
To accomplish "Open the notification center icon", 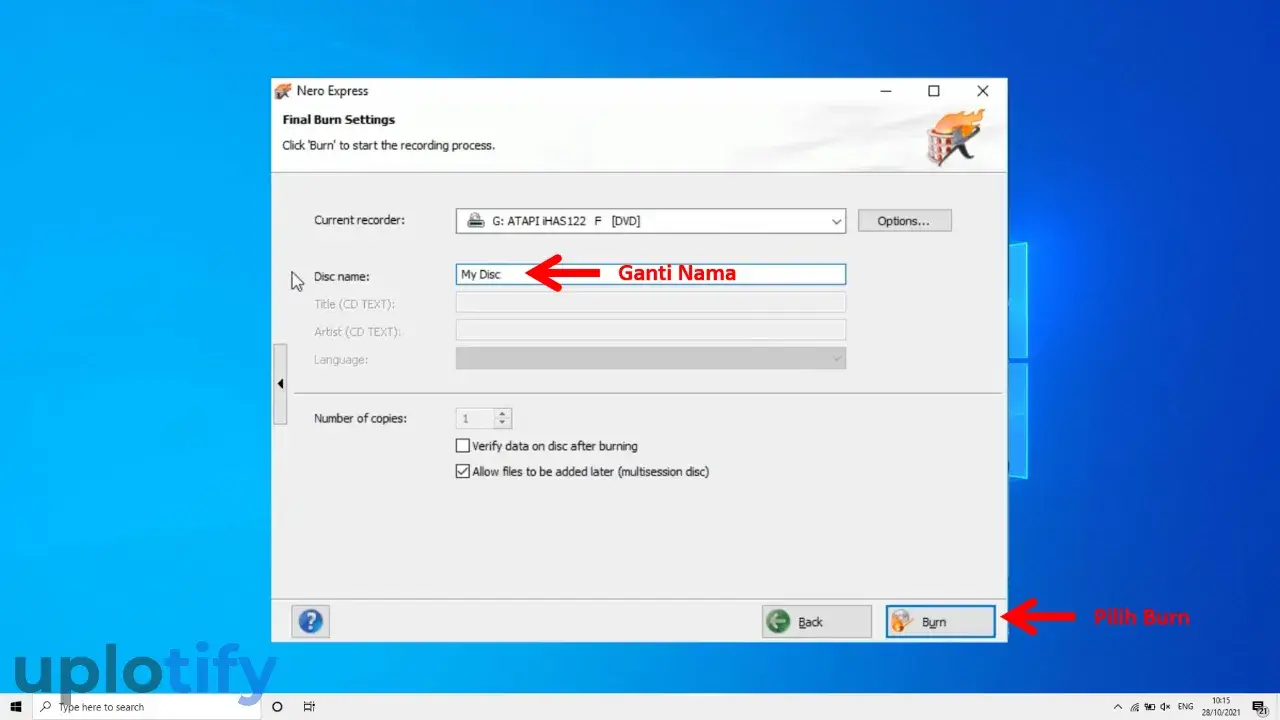I will [x=1260, y=707].
